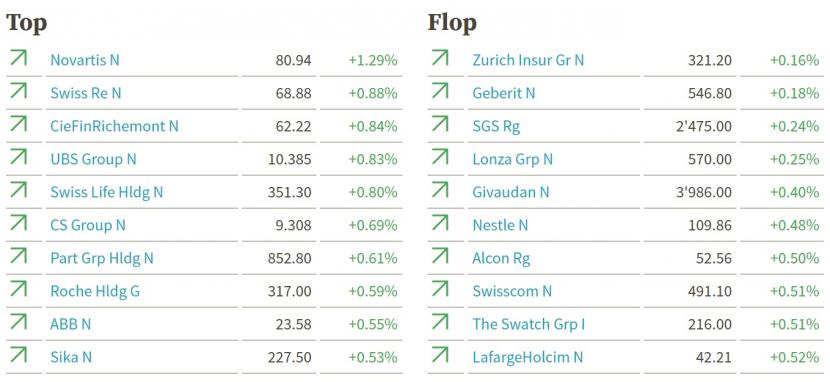Viewport: 830px width, 382px height.
Task: Open the Novartis N stock link
Action: (x=85, y=60)
